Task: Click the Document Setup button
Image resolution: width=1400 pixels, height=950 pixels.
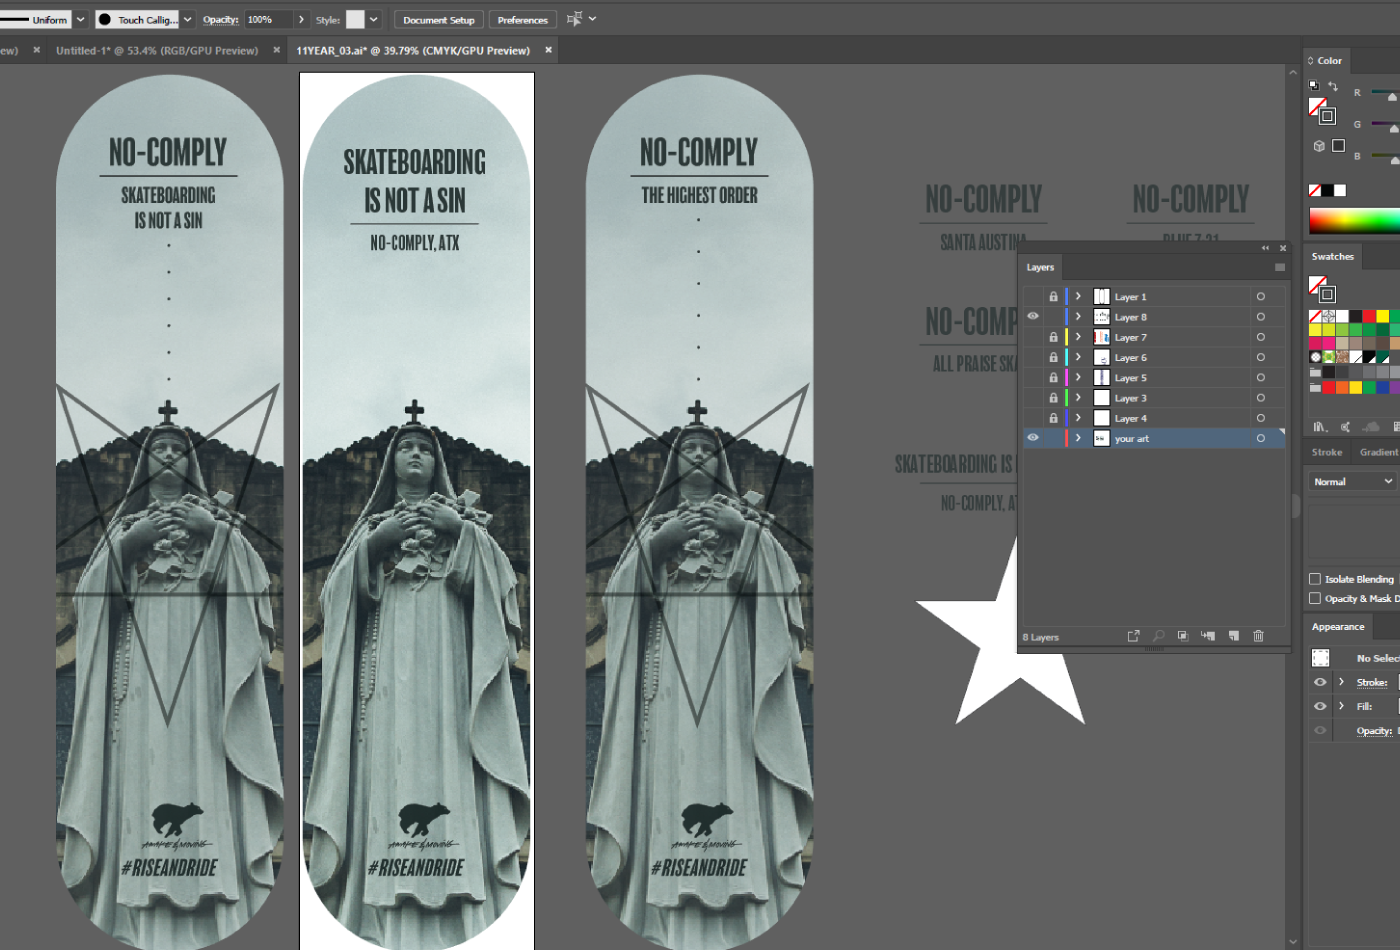Action: pyautogui.click(x=439, y=19)
